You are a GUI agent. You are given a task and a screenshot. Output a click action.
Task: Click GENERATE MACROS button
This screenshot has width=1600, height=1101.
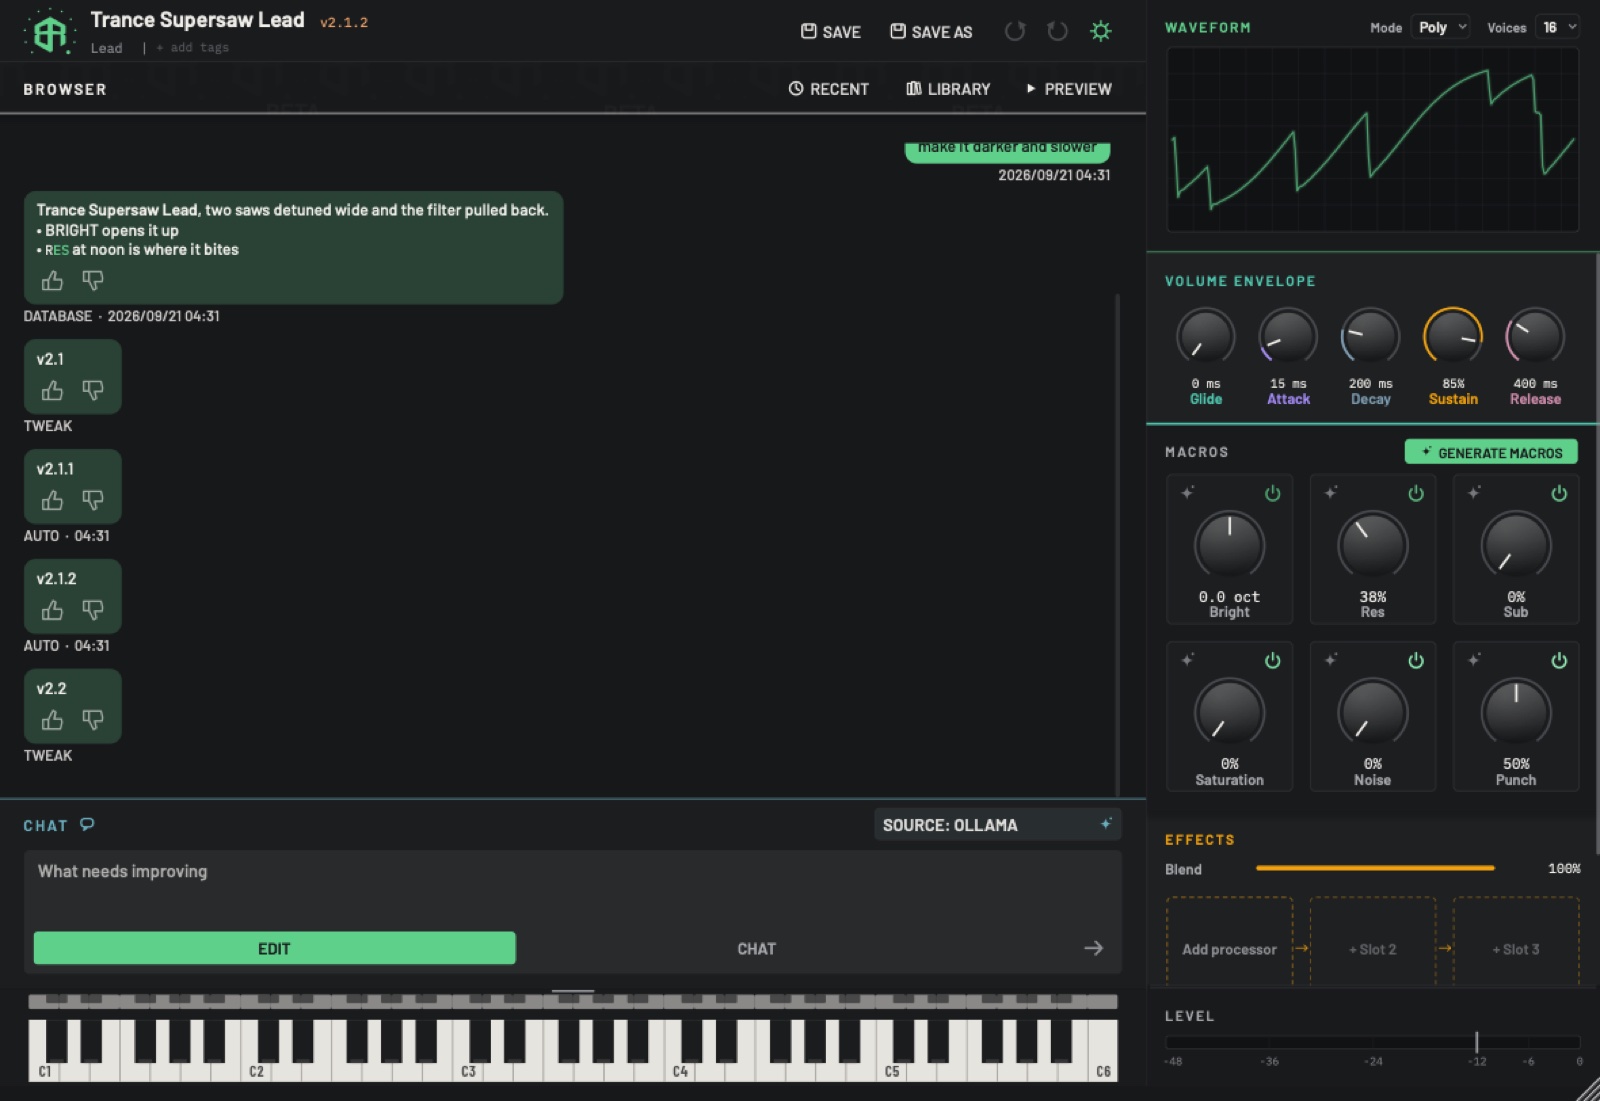1491,453
